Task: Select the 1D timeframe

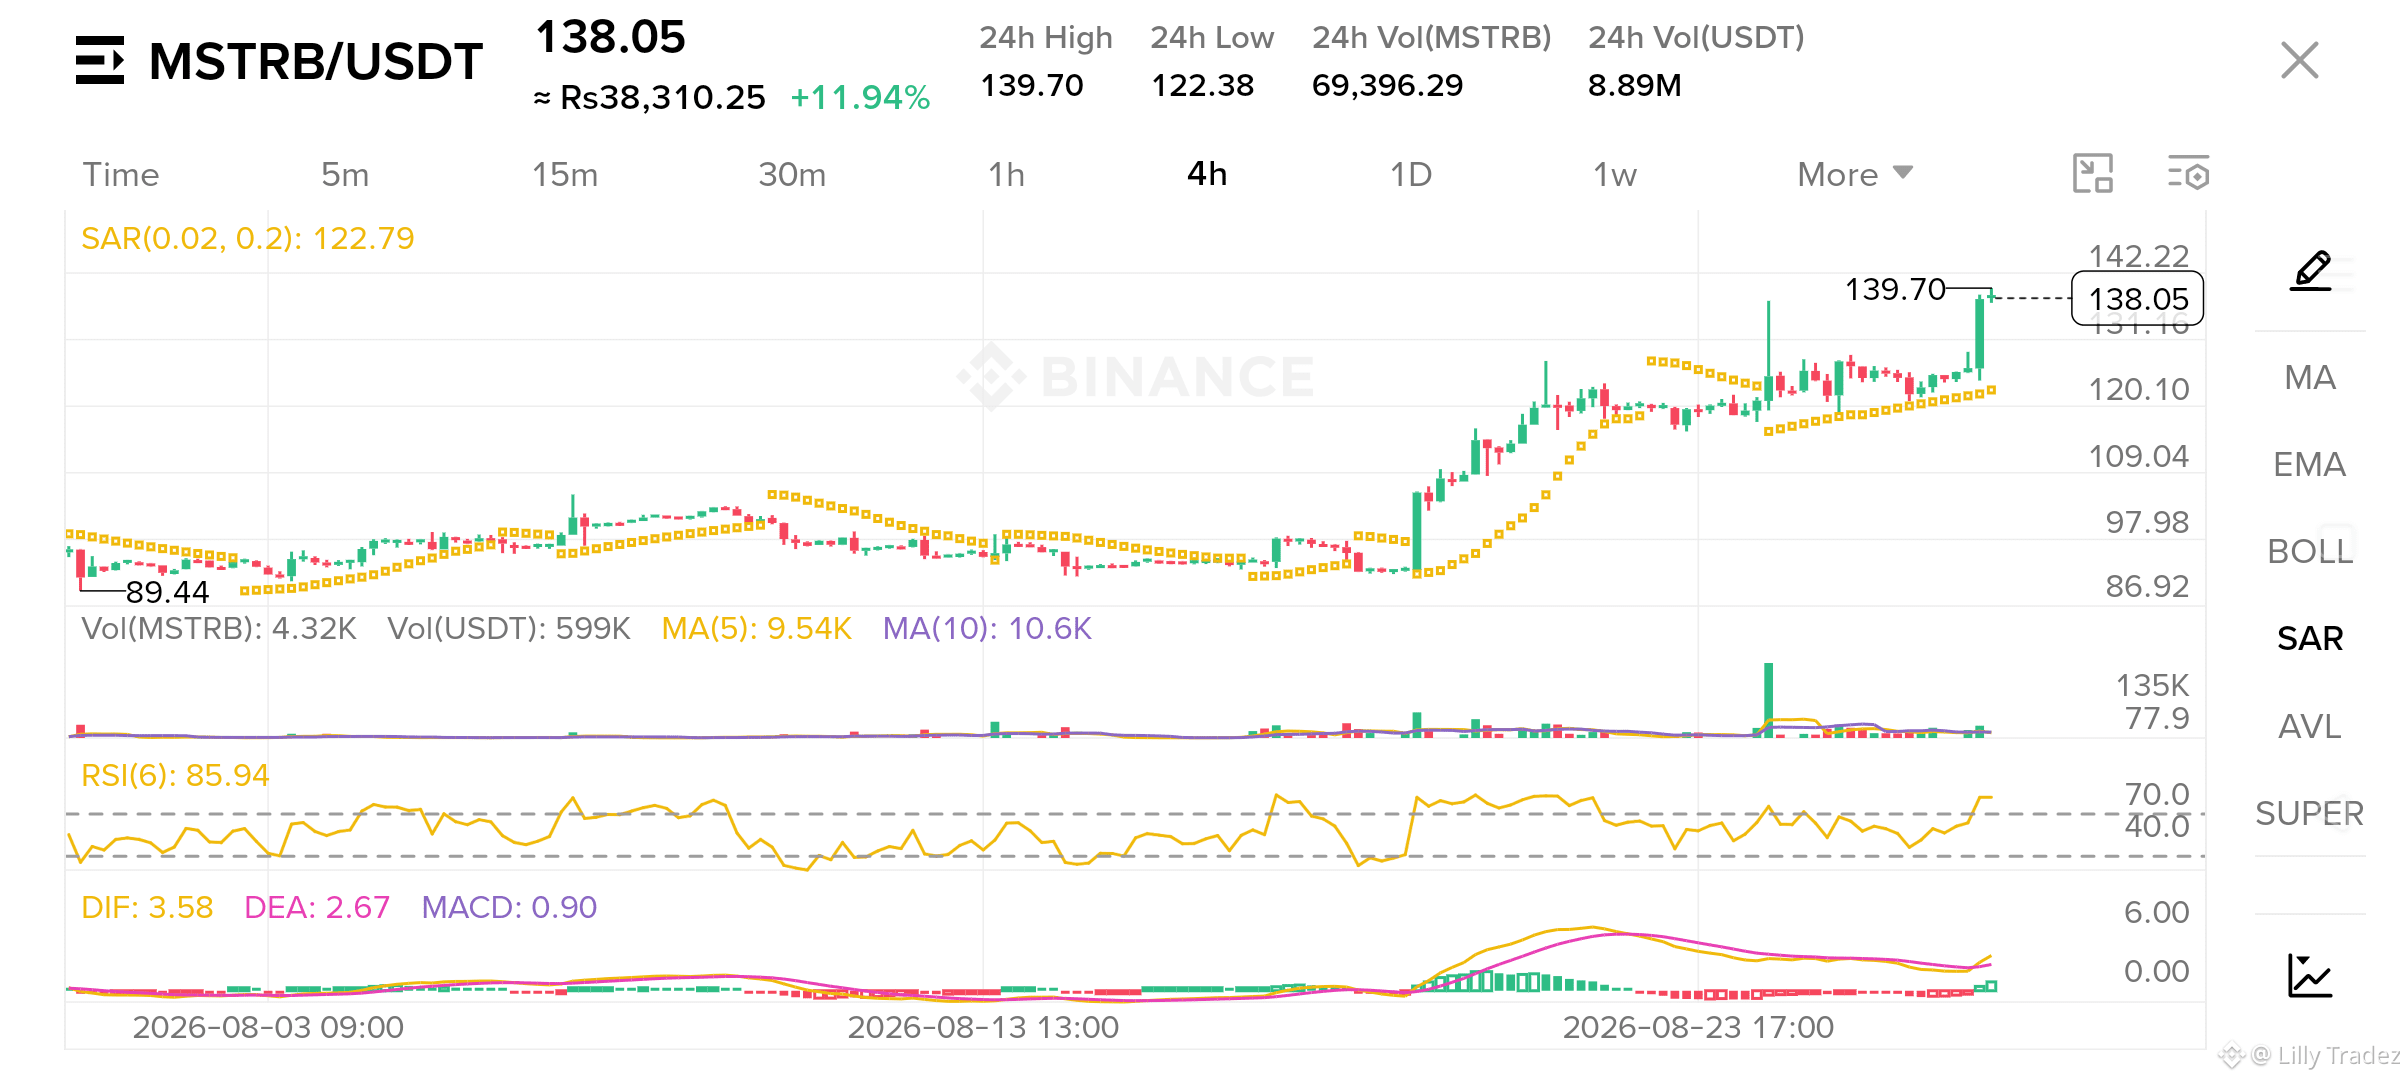Action: click(x=1411, y=174)
